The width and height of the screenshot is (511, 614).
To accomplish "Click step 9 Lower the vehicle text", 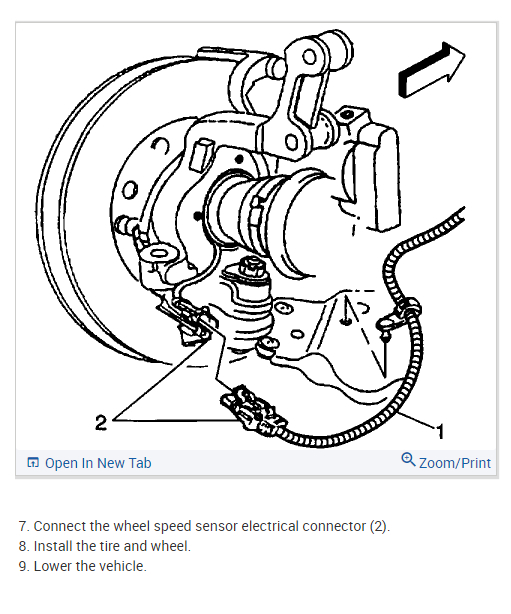I will [83, 566].
